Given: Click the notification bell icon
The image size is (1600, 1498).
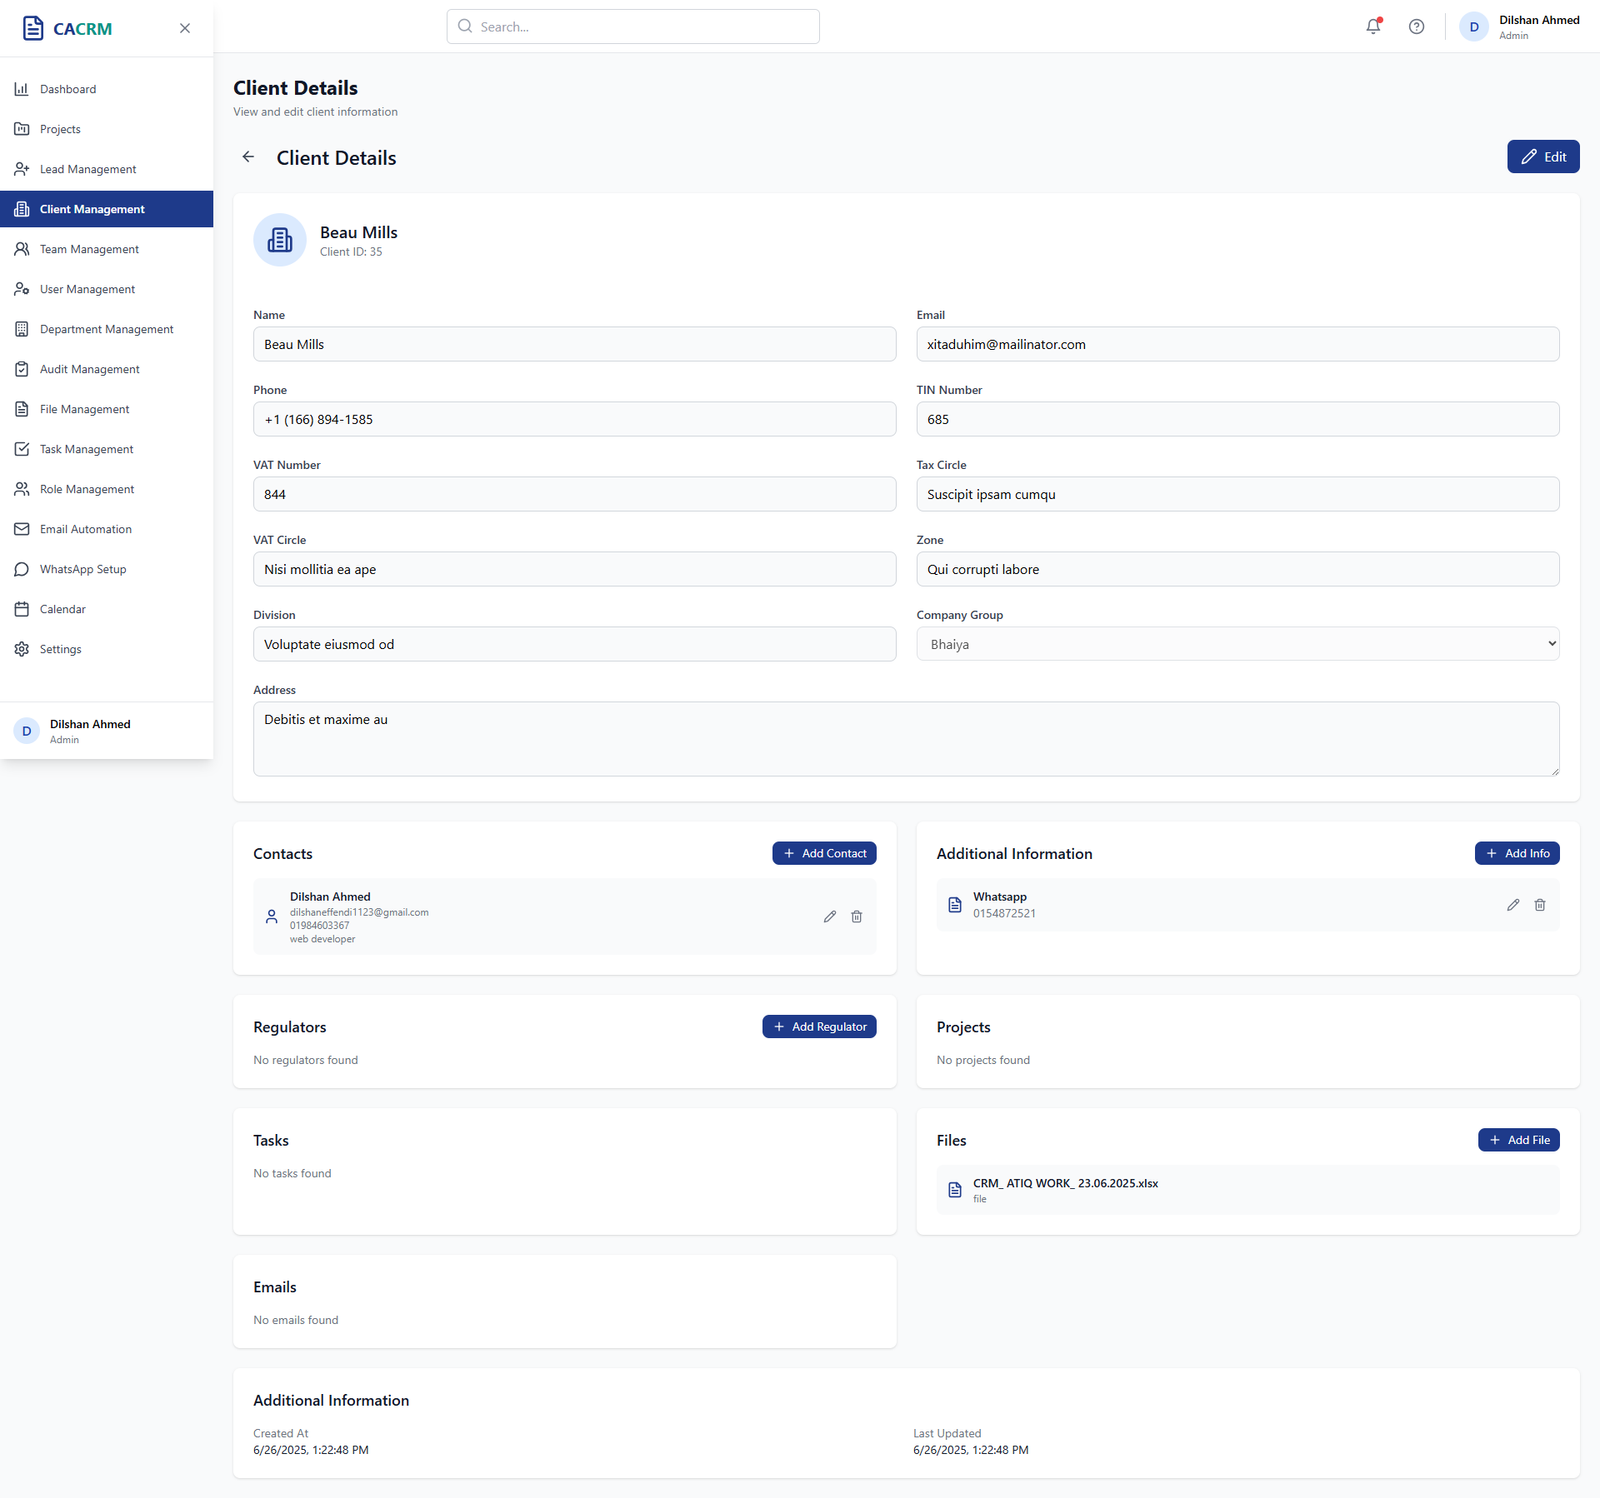Looking at the screenshot, I should pyautogui.click(x=1373, y=27).
